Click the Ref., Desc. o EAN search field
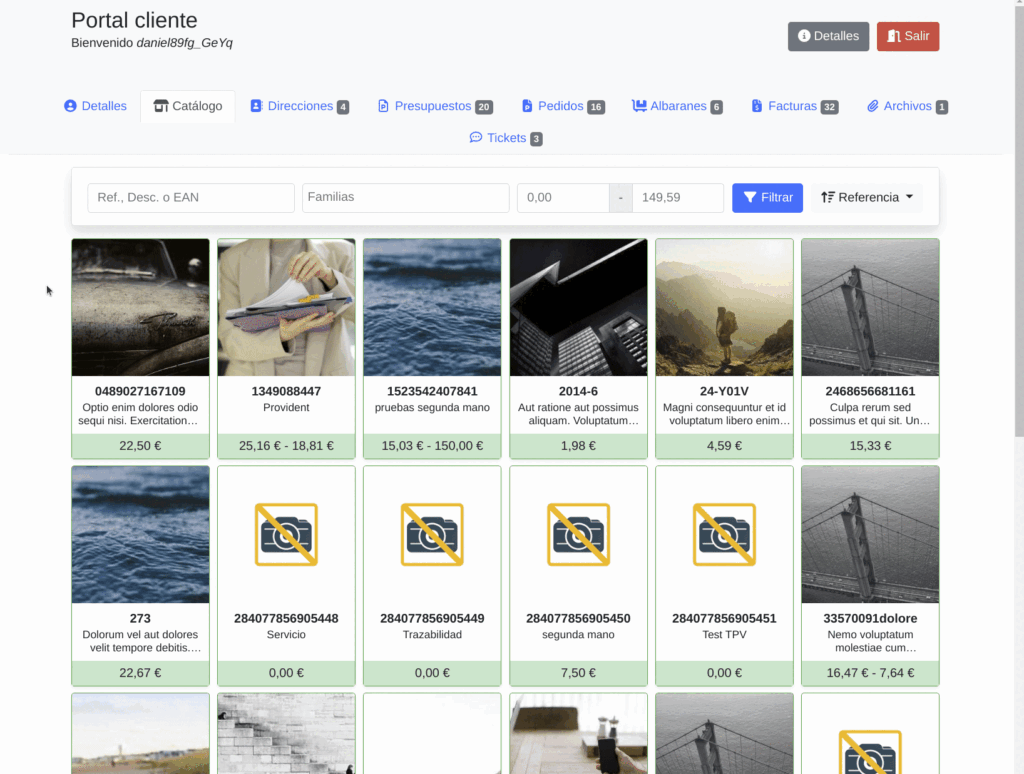Viewport: 1024px width, 774px height. (191, 198)
